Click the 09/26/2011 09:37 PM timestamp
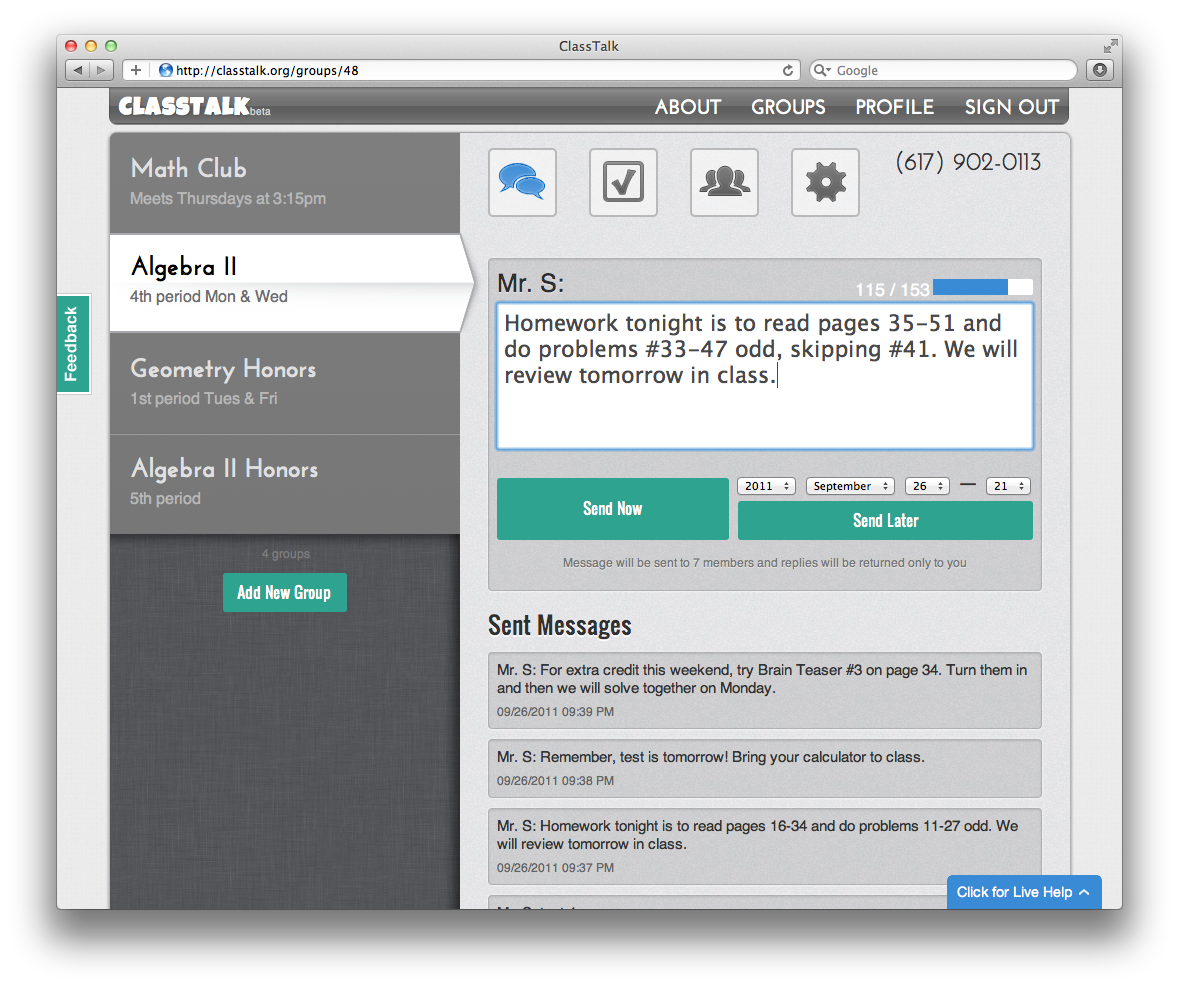1179x988 pixels. (555, 868)
